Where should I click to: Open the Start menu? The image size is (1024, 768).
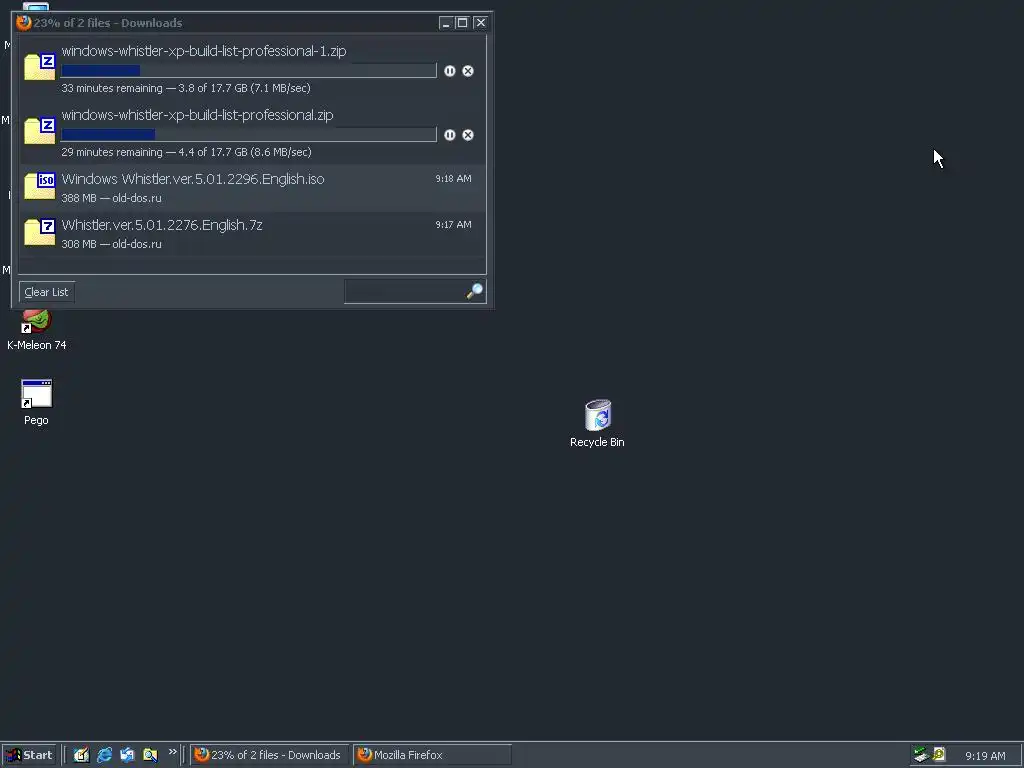coord(29,755)
